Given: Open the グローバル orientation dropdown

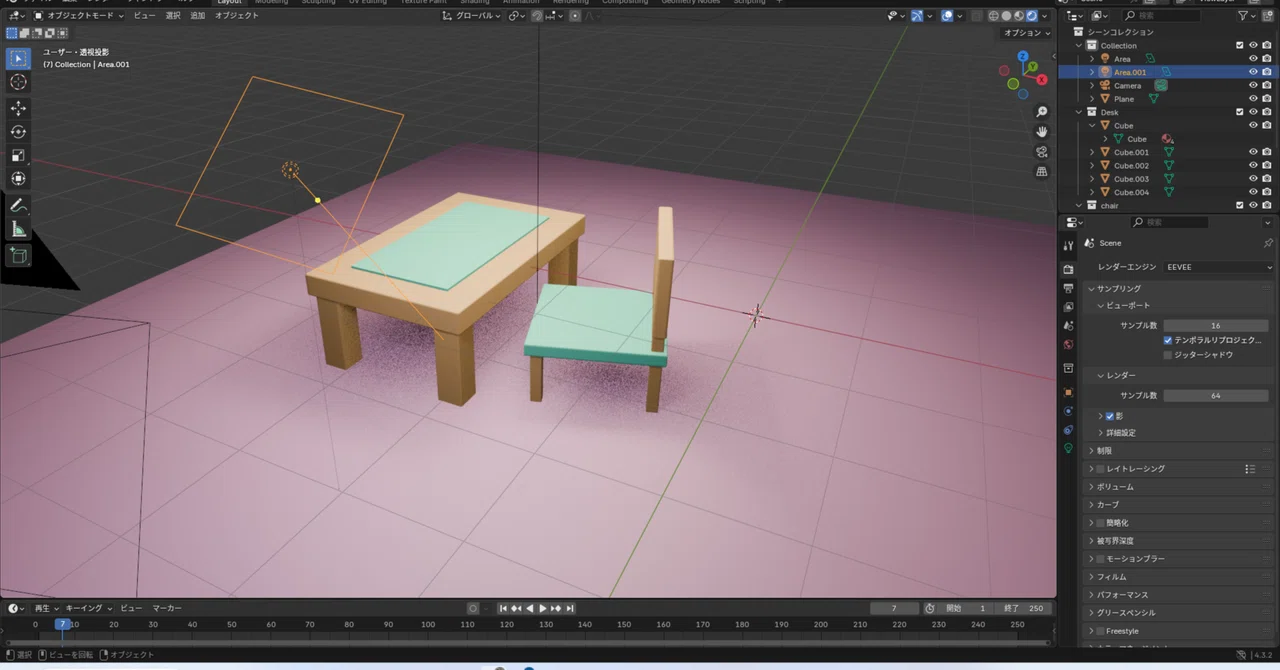Looking at the screenshot, I should [472, 15].
